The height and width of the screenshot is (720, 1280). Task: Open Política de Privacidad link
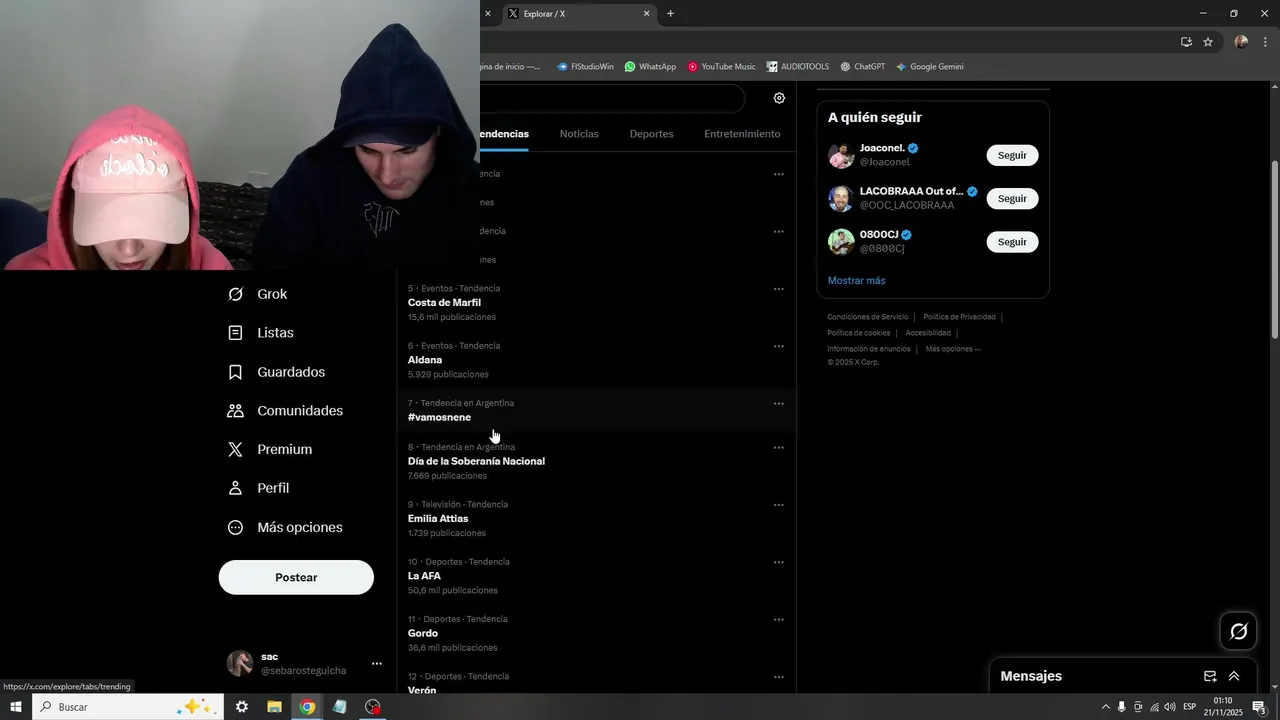click(959, 317)
